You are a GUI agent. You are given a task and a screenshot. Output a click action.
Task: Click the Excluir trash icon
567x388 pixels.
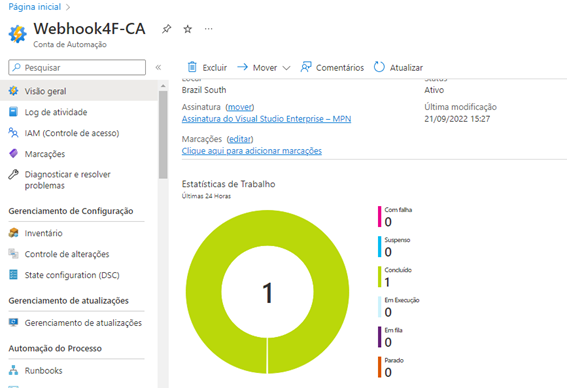point(192,67)
